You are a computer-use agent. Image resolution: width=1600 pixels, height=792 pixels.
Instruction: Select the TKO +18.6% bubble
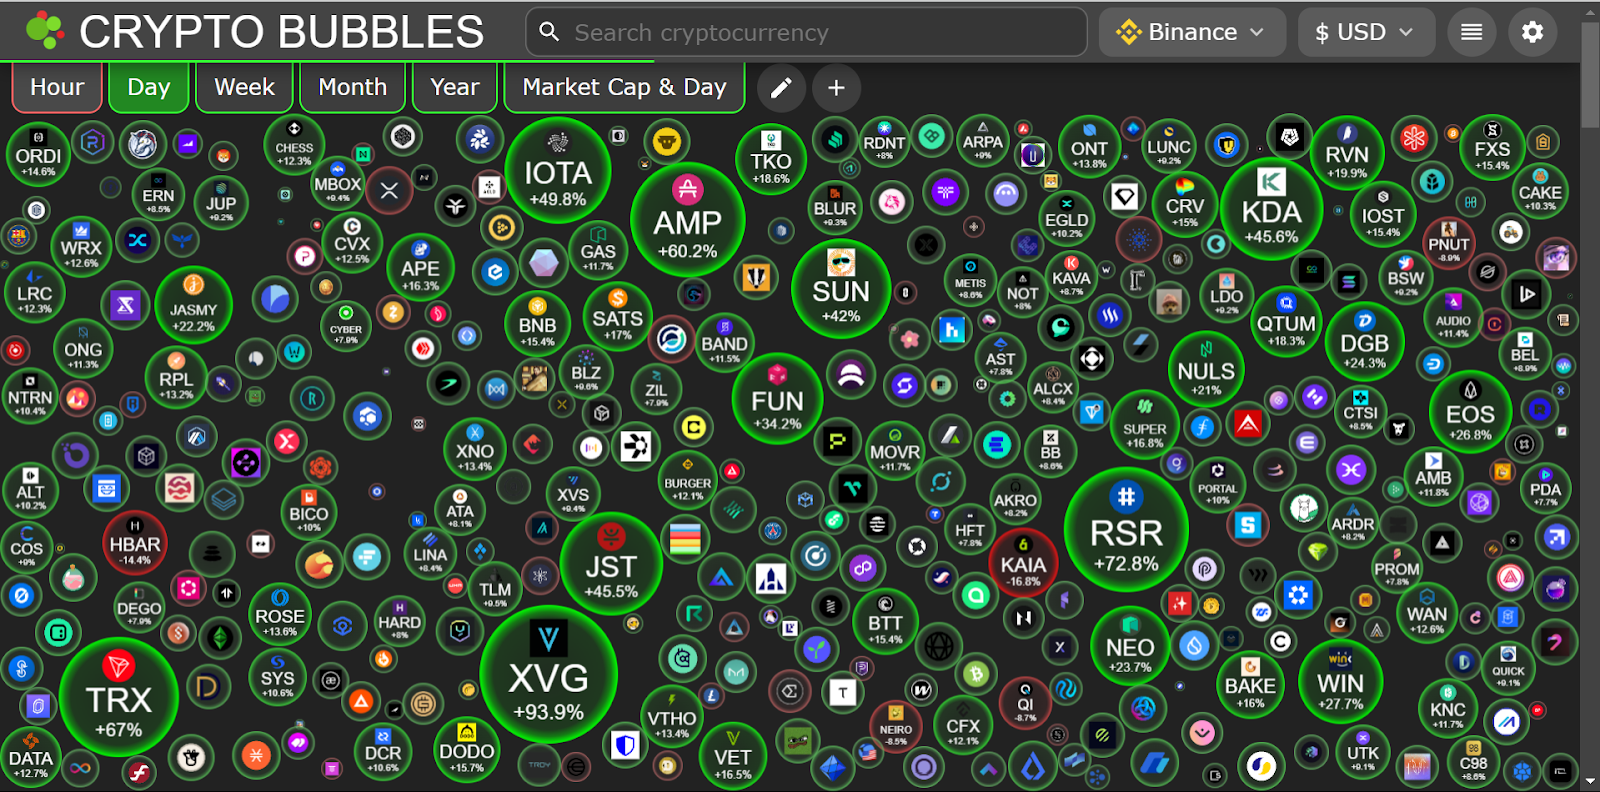771,159
